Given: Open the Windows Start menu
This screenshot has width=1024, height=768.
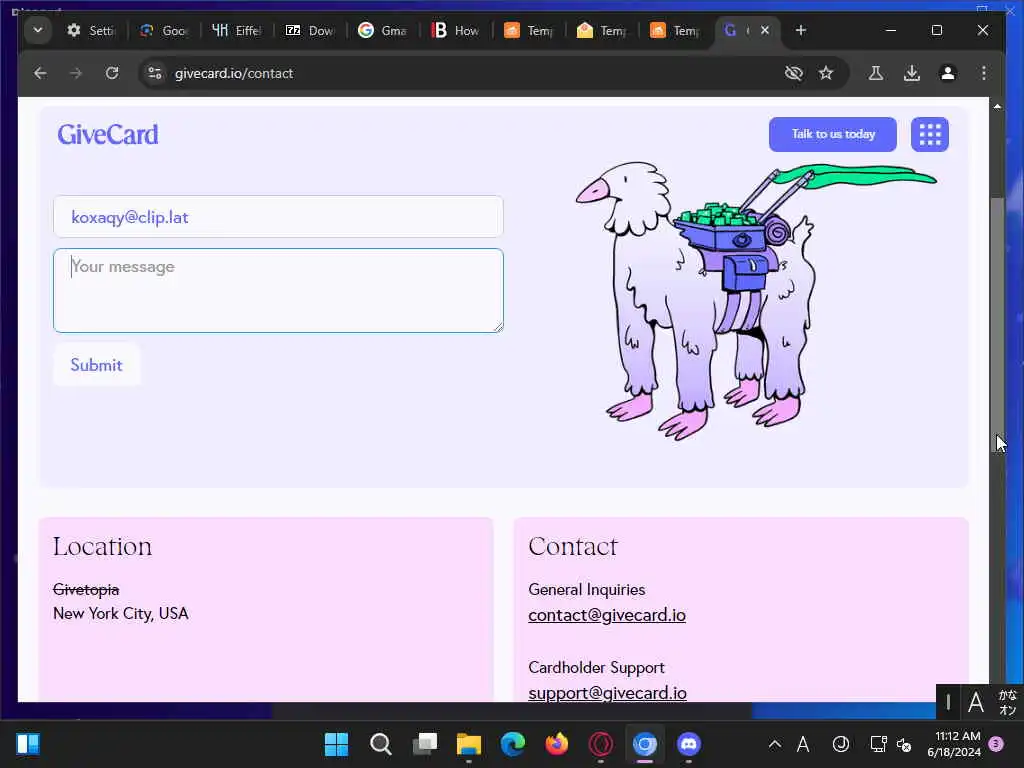Looking at the screenshot, I should (336, 744).
